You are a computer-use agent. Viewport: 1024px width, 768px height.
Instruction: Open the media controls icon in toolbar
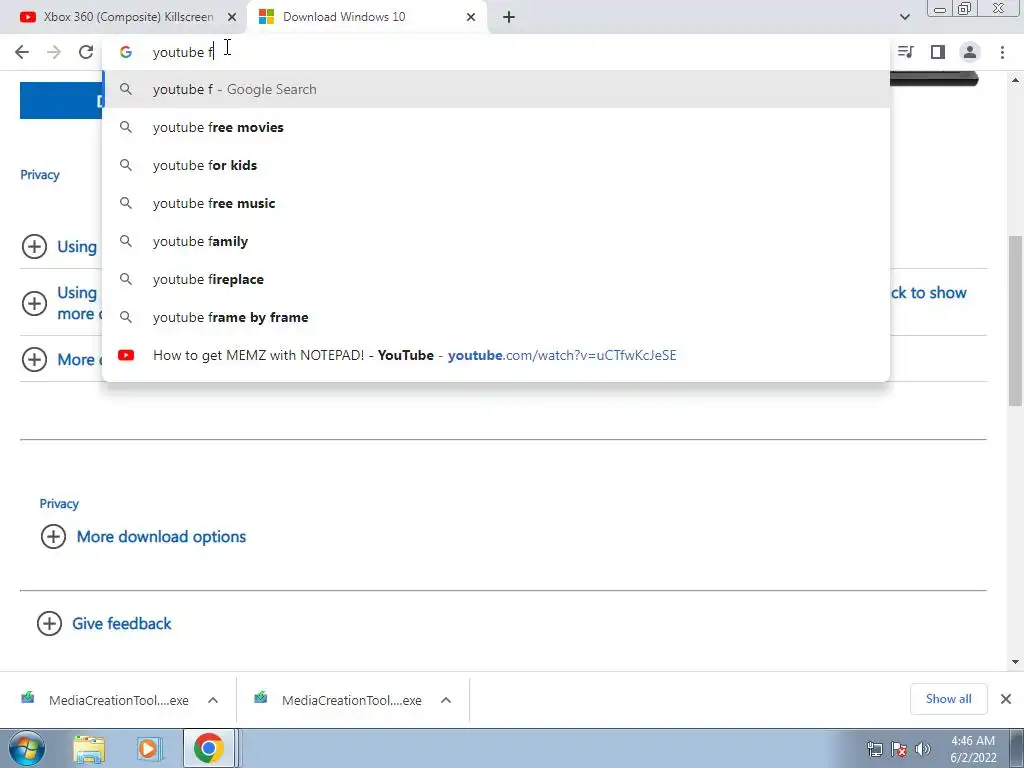coord(906,52)
